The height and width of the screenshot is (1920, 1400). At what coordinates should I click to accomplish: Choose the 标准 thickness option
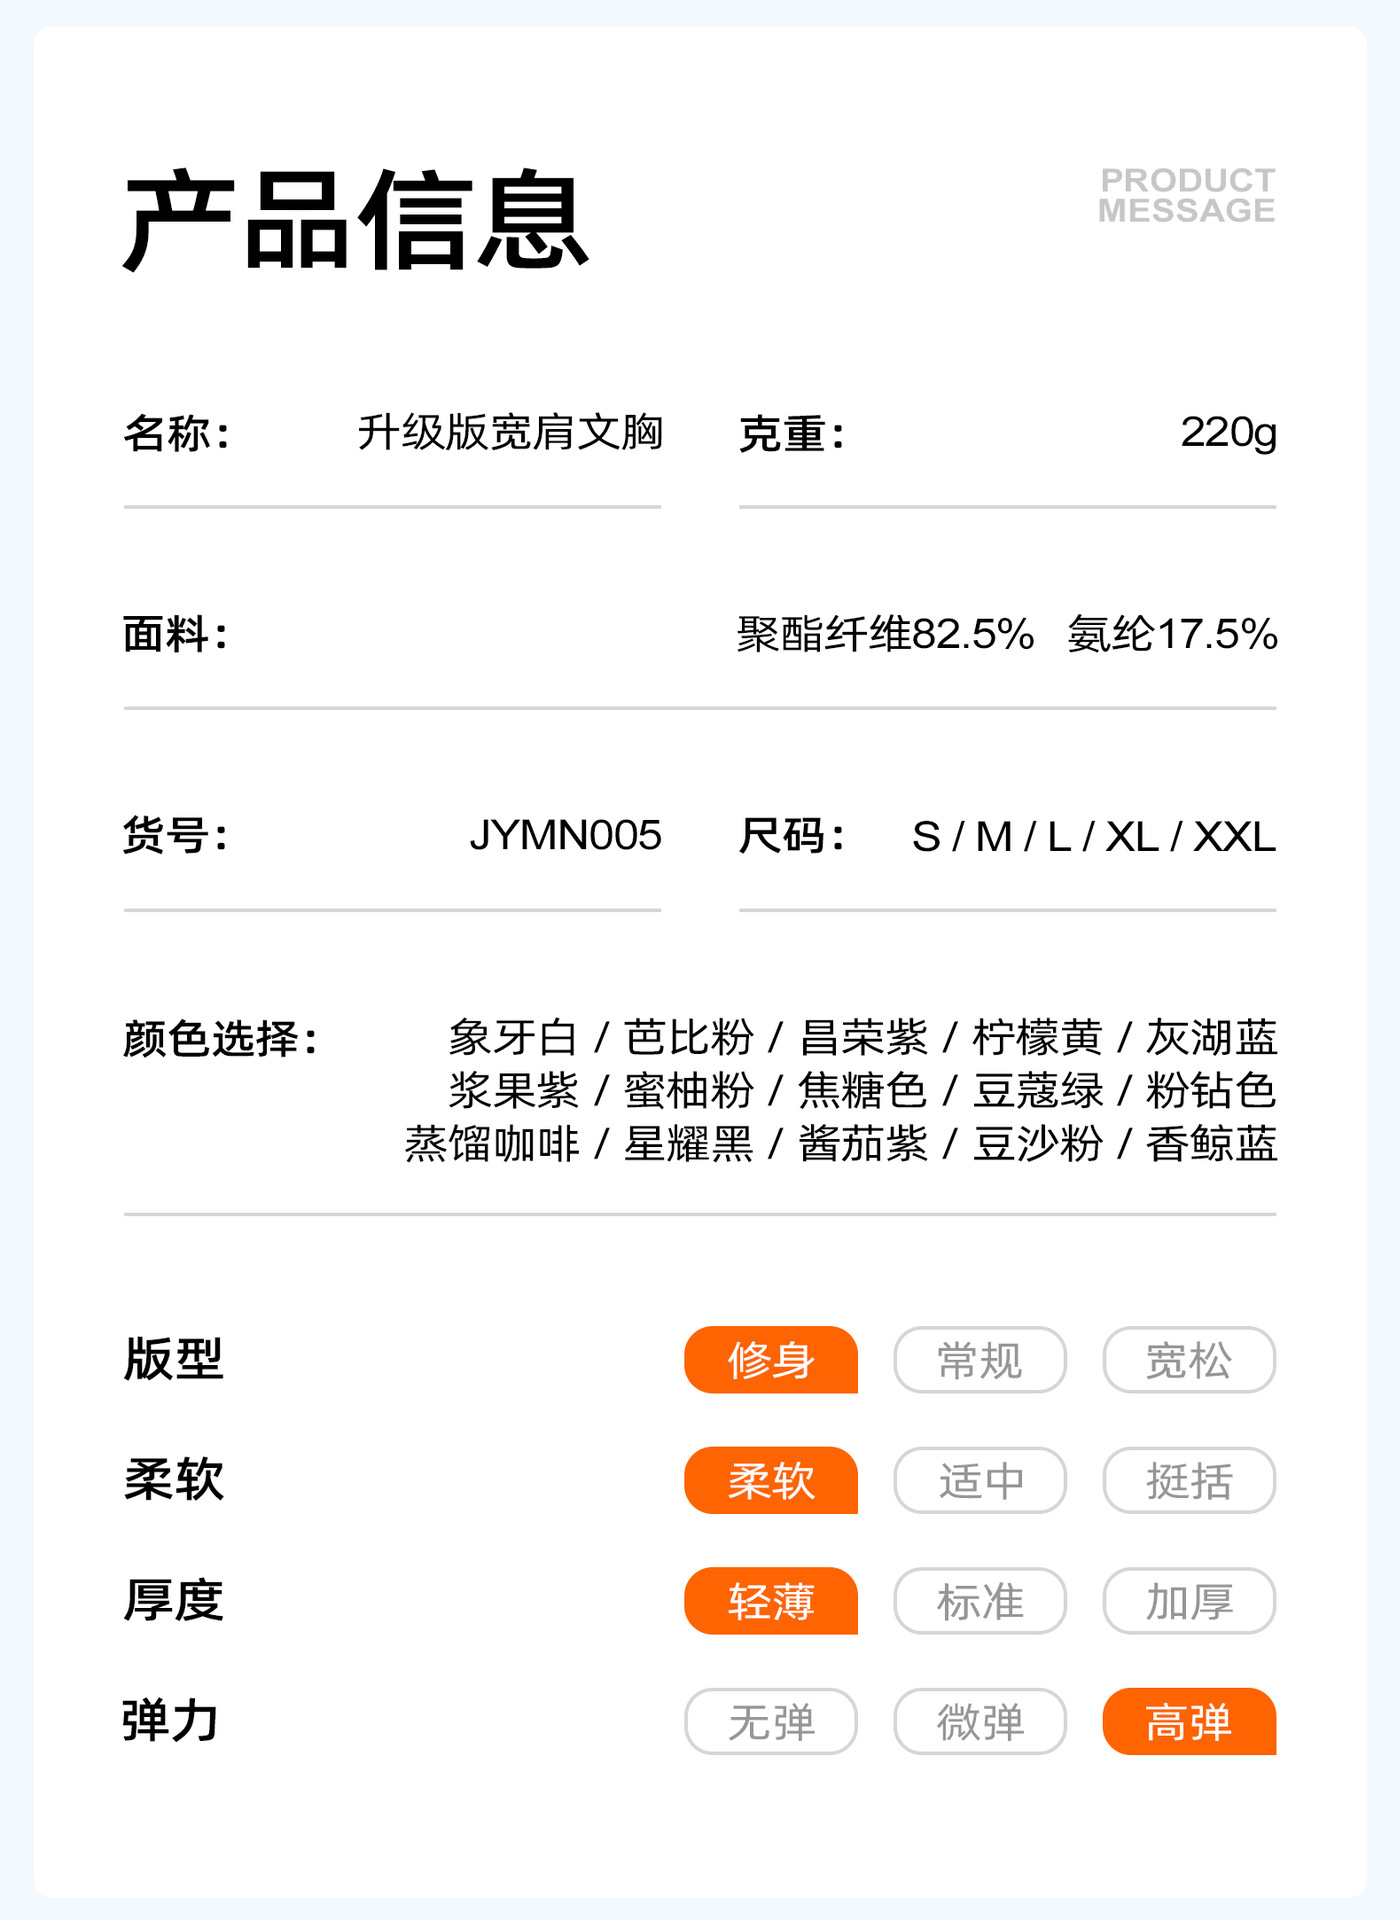980,1601
